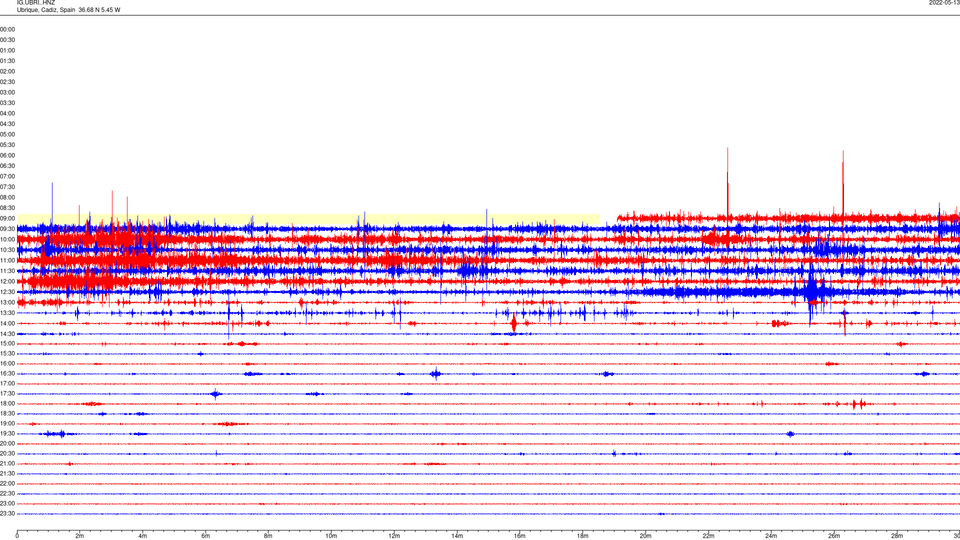Select the 14:00 row time label
Image resolution: width=960 pixels, height=540 pixels.
click(7, 323)
